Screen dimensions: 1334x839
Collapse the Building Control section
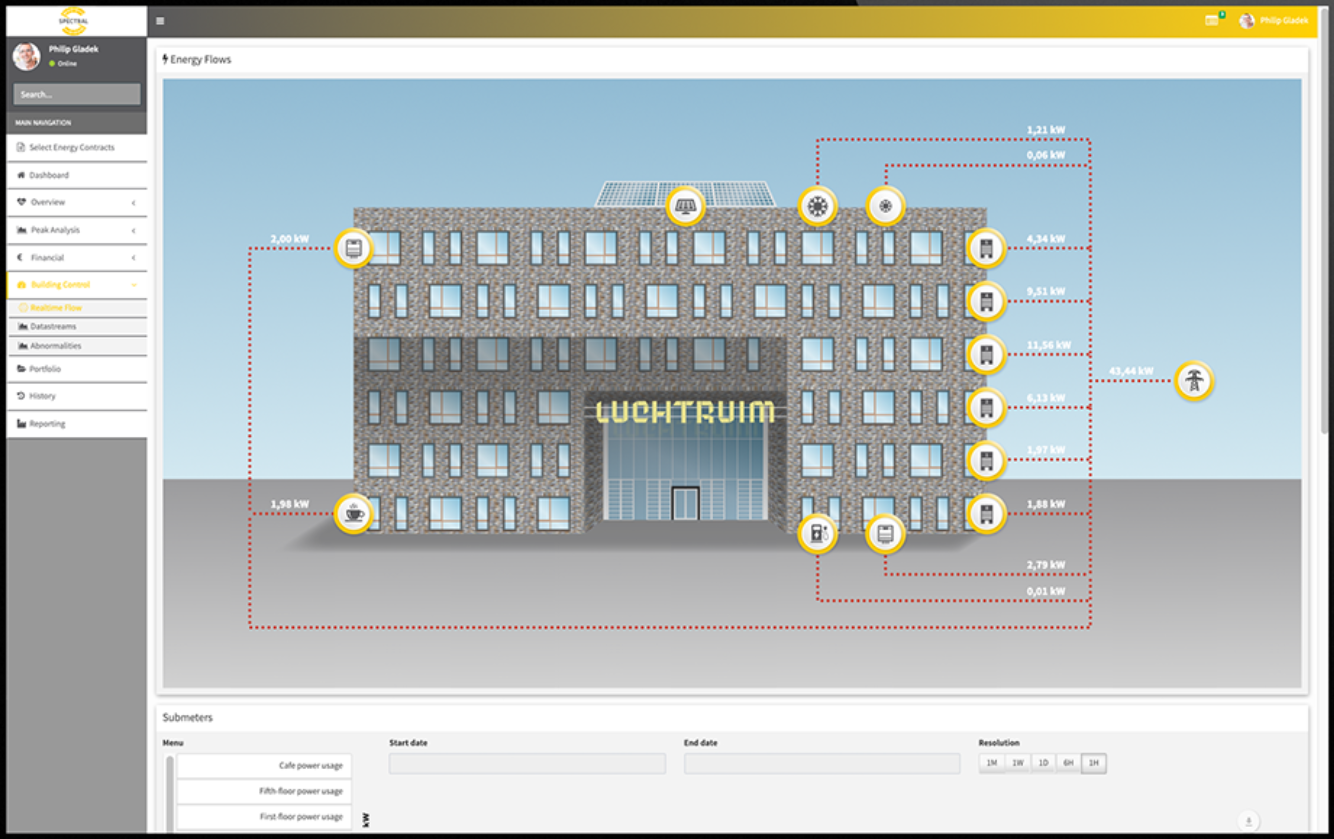pyautogui.click(x=77, y=284)
